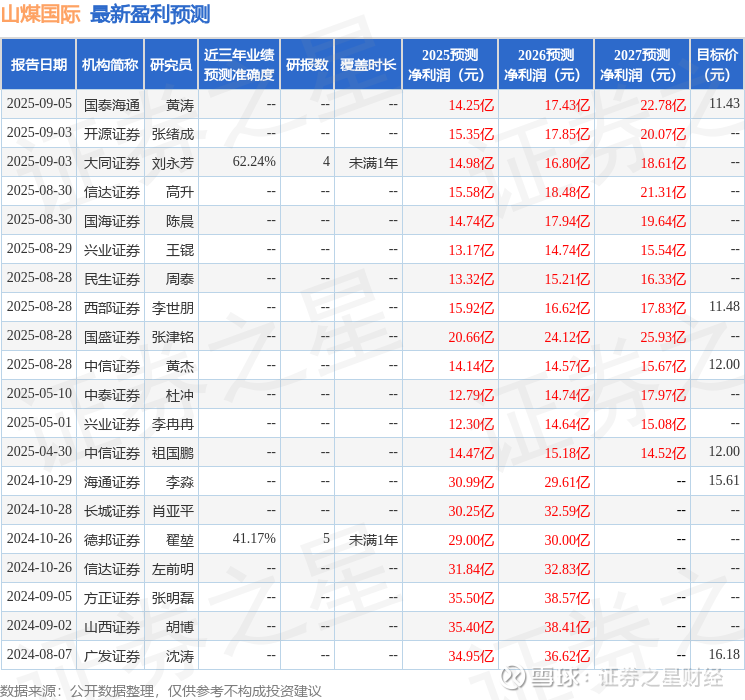The height and width of the screenshot is (700, 745).
Task: Click the 2025 forecast 29.00亿
Action: pyautogui.click(x=471, y=540)
